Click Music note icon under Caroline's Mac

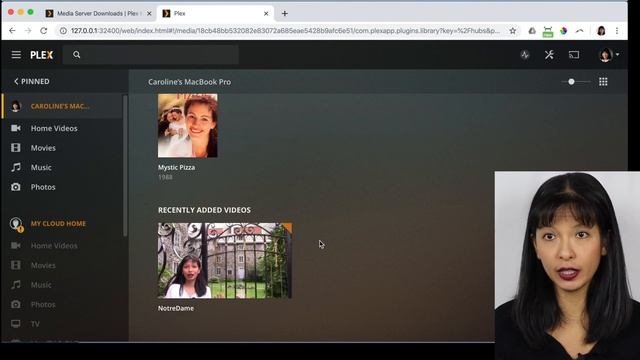(16, 167)
